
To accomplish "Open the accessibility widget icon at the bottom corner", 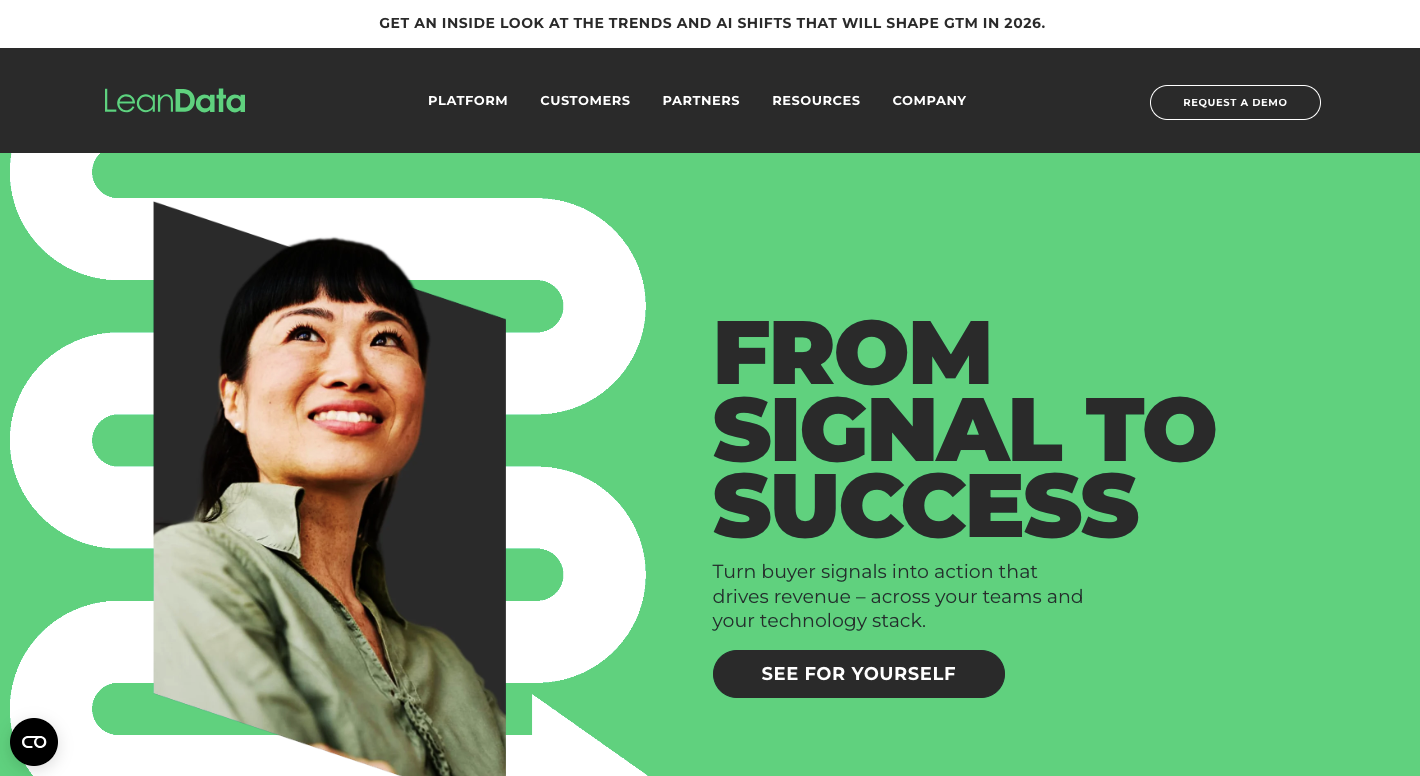I will pos(34,742).
